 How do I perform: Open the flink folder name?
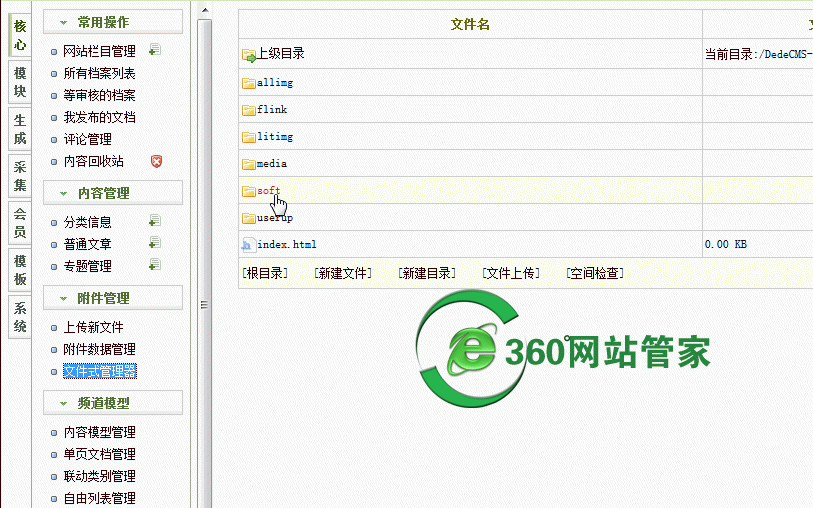272,109
